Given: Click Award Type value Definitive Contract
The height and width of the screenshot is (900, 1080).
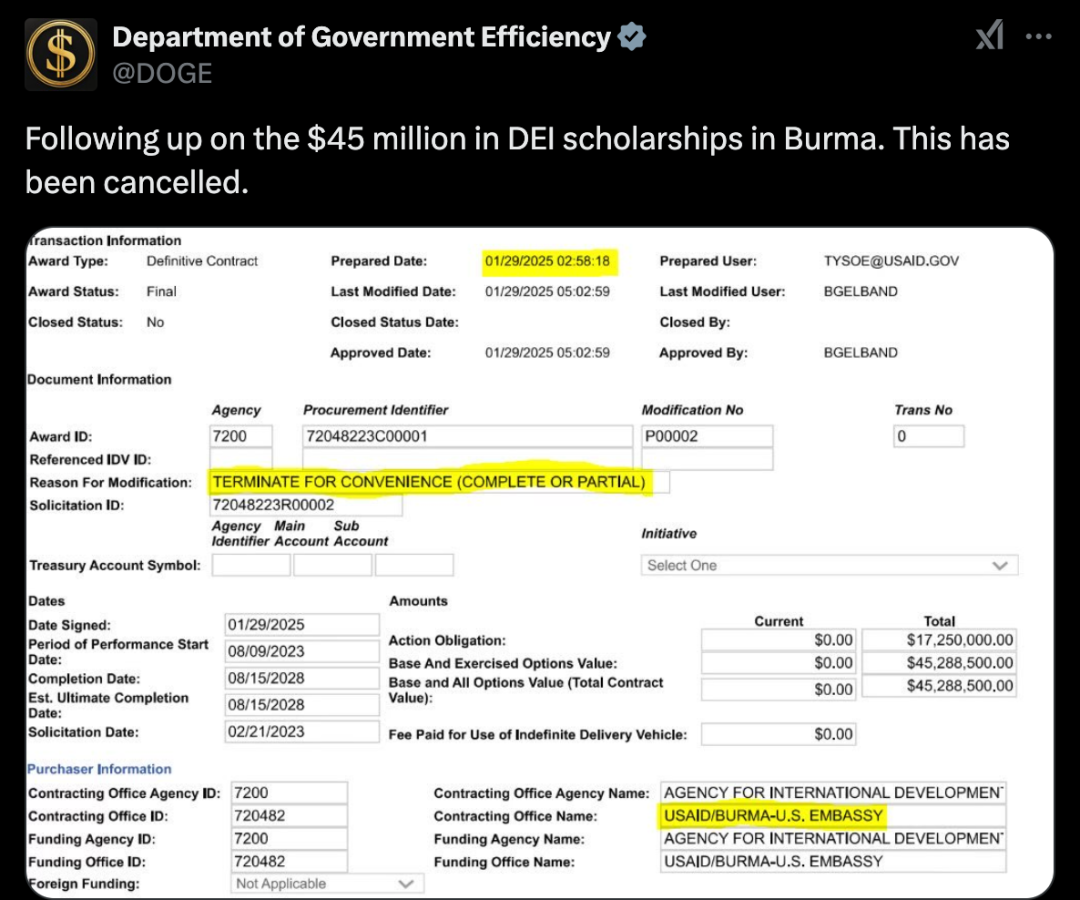Looking at the screenshot, I should 202,261.
